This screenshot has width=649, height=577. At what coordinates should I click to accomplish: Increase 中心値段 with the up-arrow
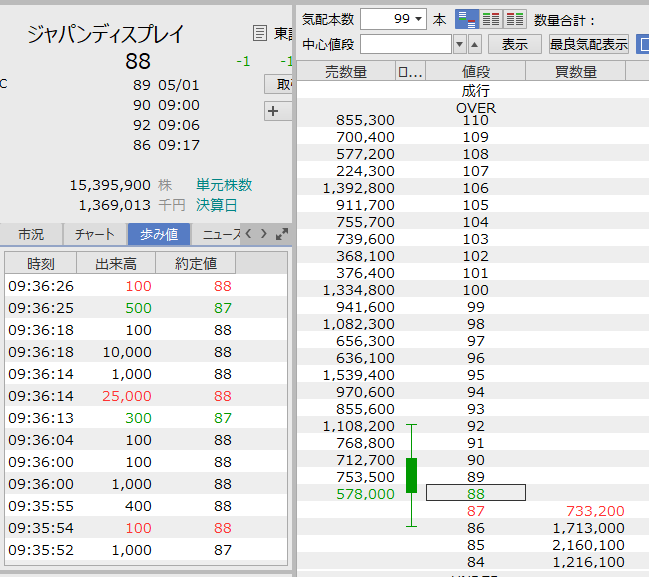(474, 44)
